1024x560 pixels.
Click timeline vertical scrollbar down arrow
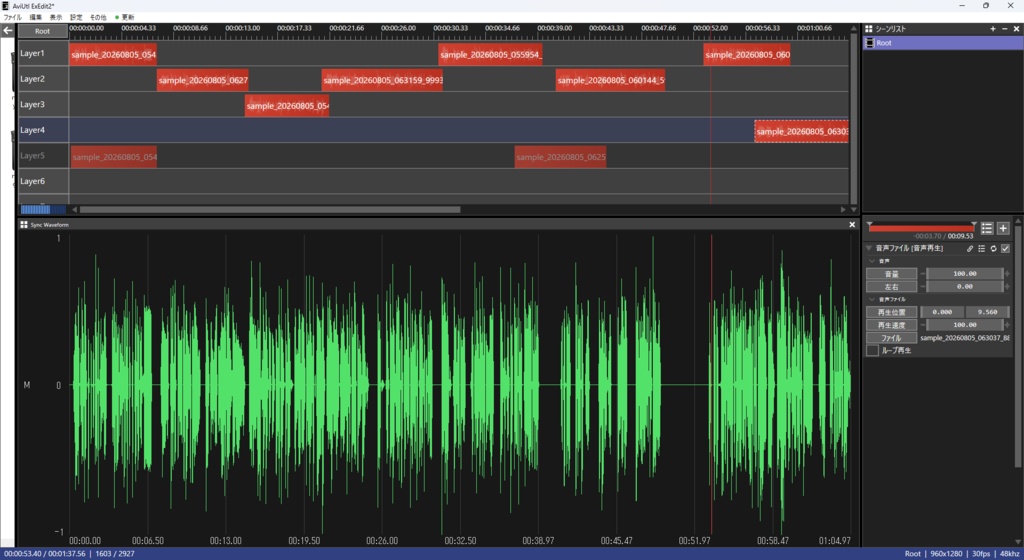(854, 210)
